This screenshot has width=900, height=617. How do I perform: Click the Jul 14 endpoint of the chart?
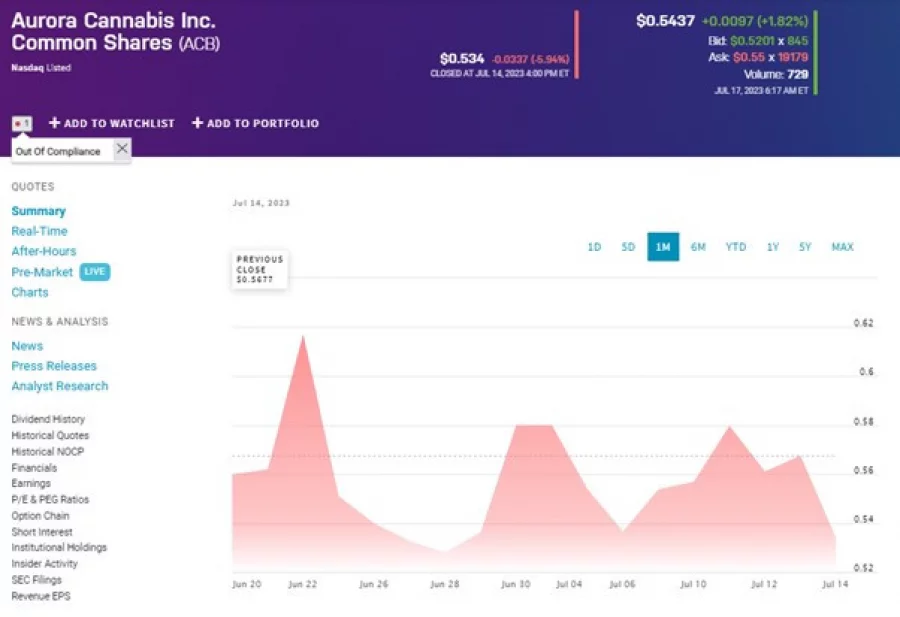point(835,538)
